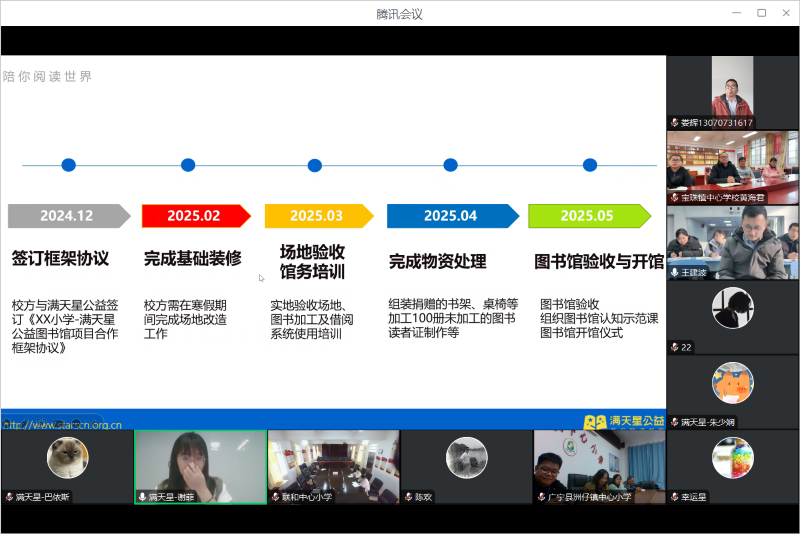
Task: Click the round avatar of participant 22
Action: pyautogui.click(x=733, y=308)
